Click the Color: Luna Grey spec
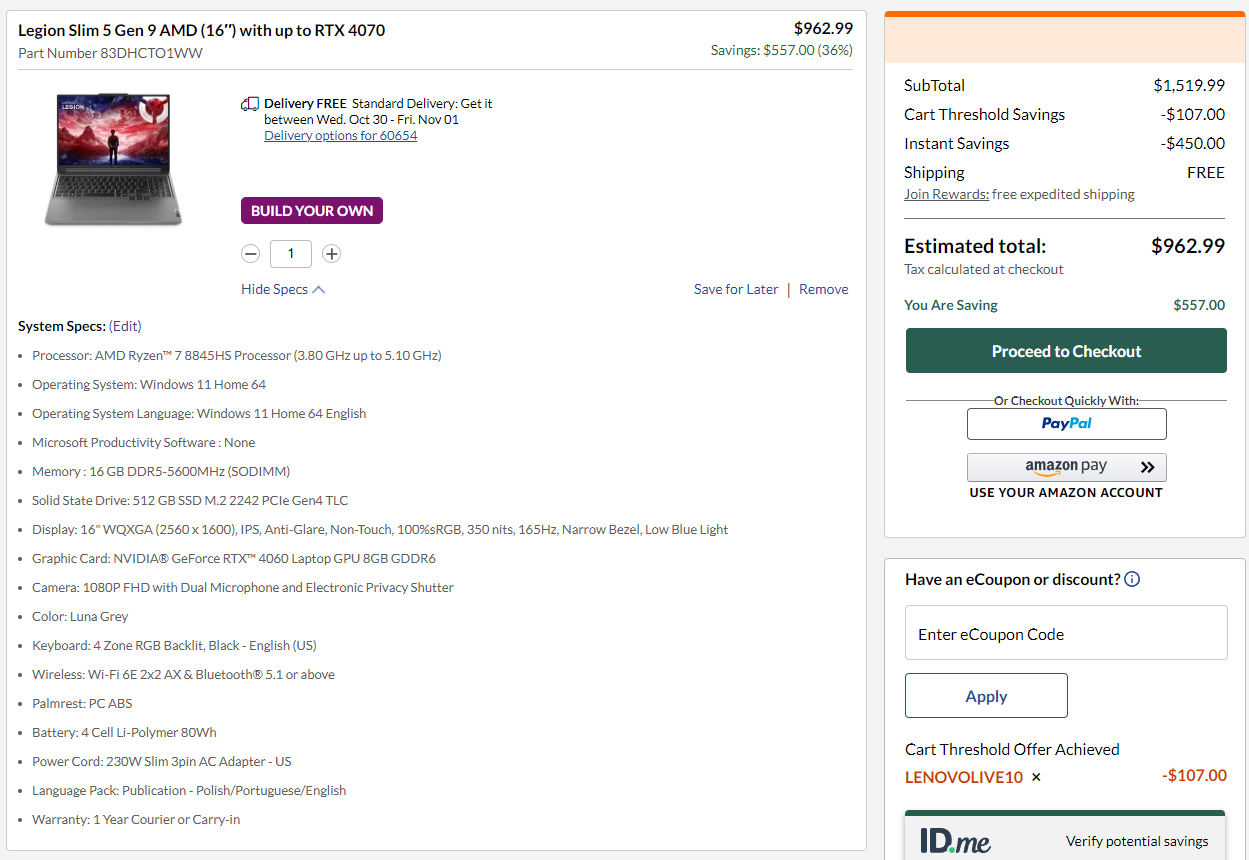1249x860 pixels. [80, 616]
